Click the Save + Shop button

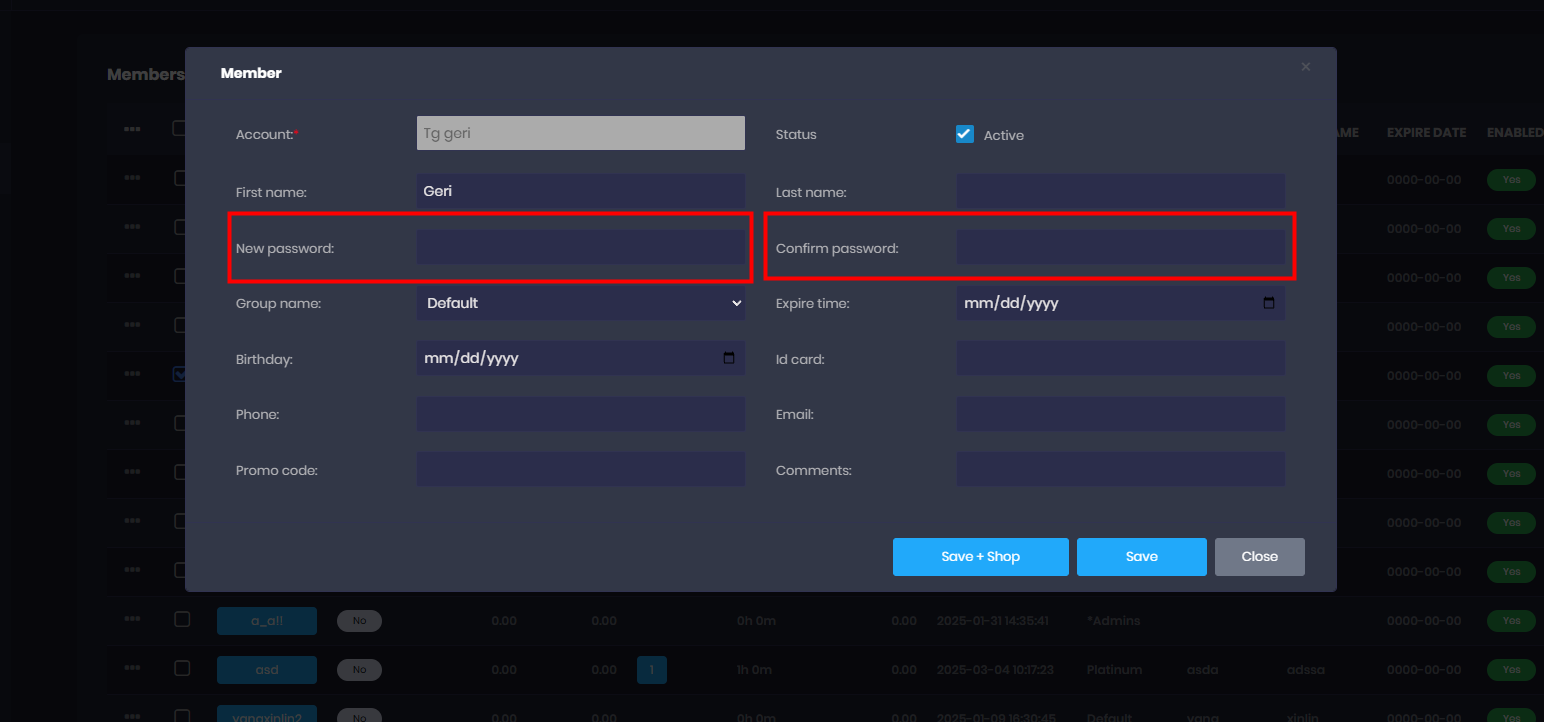980,557
